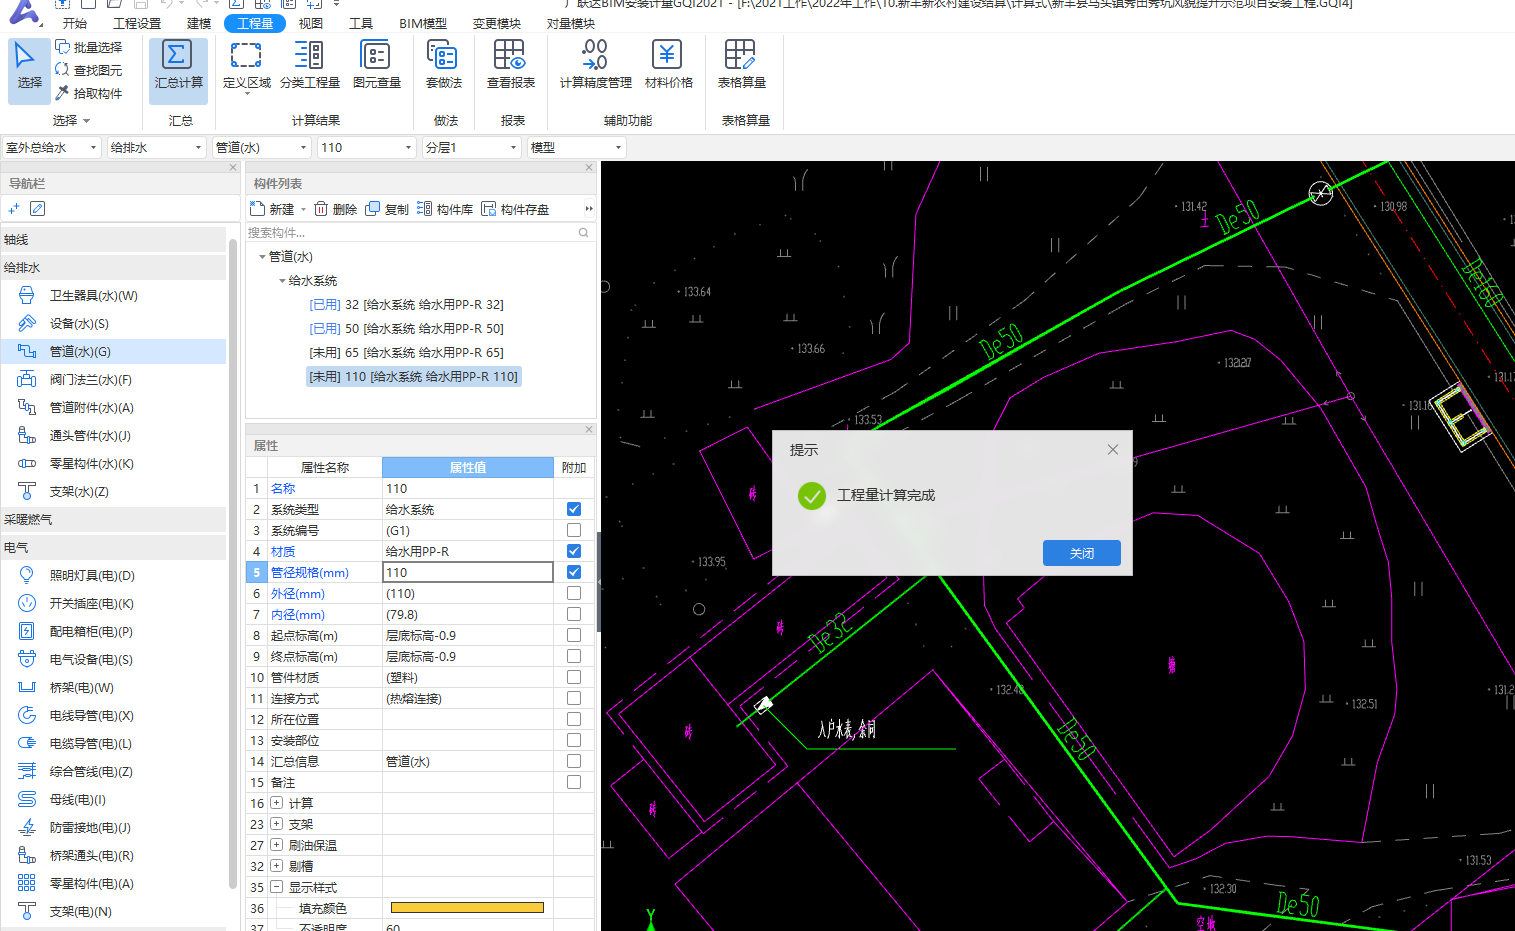Open 对量模块 ribbon tab
Screen dimensions: 1515x931
(571, 23)
